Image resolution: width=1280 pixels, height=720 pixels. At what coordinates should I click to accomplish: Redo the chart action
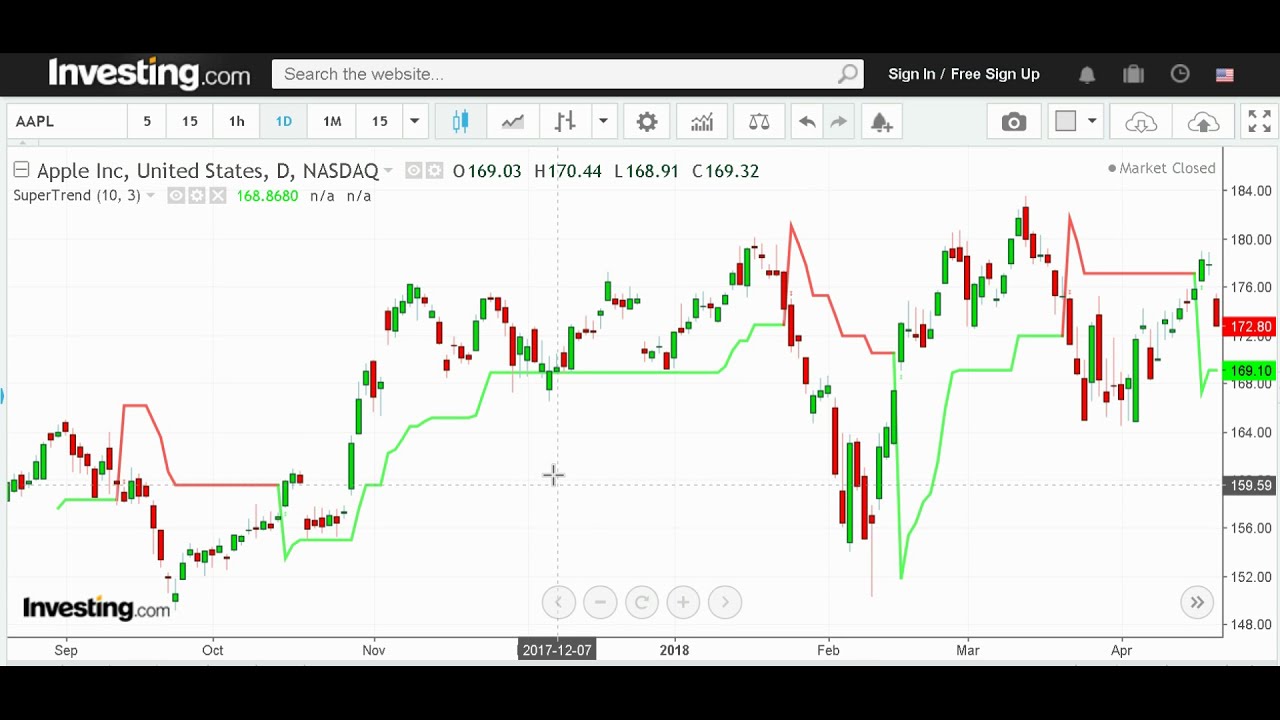[x=838, y=122]
